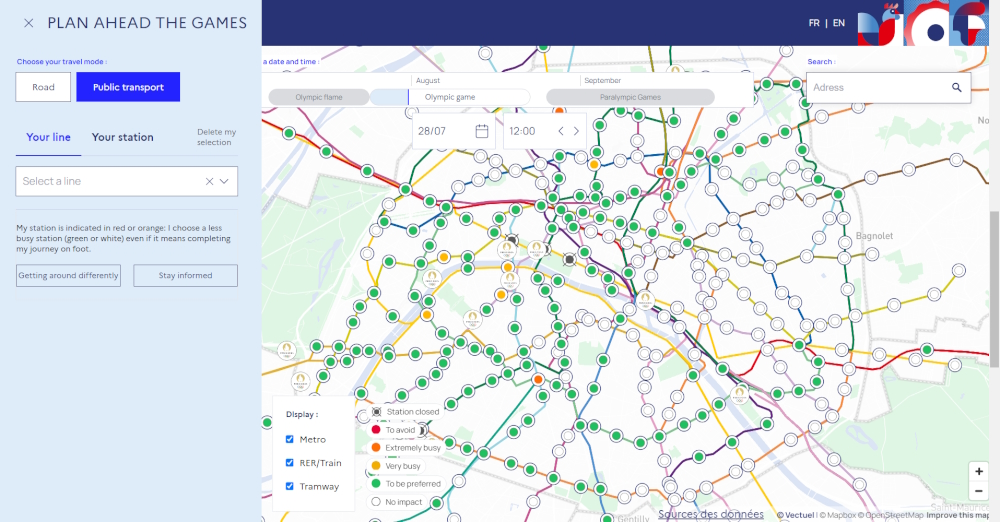Click Extremely busy orange legend entry
The width and height of the screenshot is (1000, 522).
(406, 447)
